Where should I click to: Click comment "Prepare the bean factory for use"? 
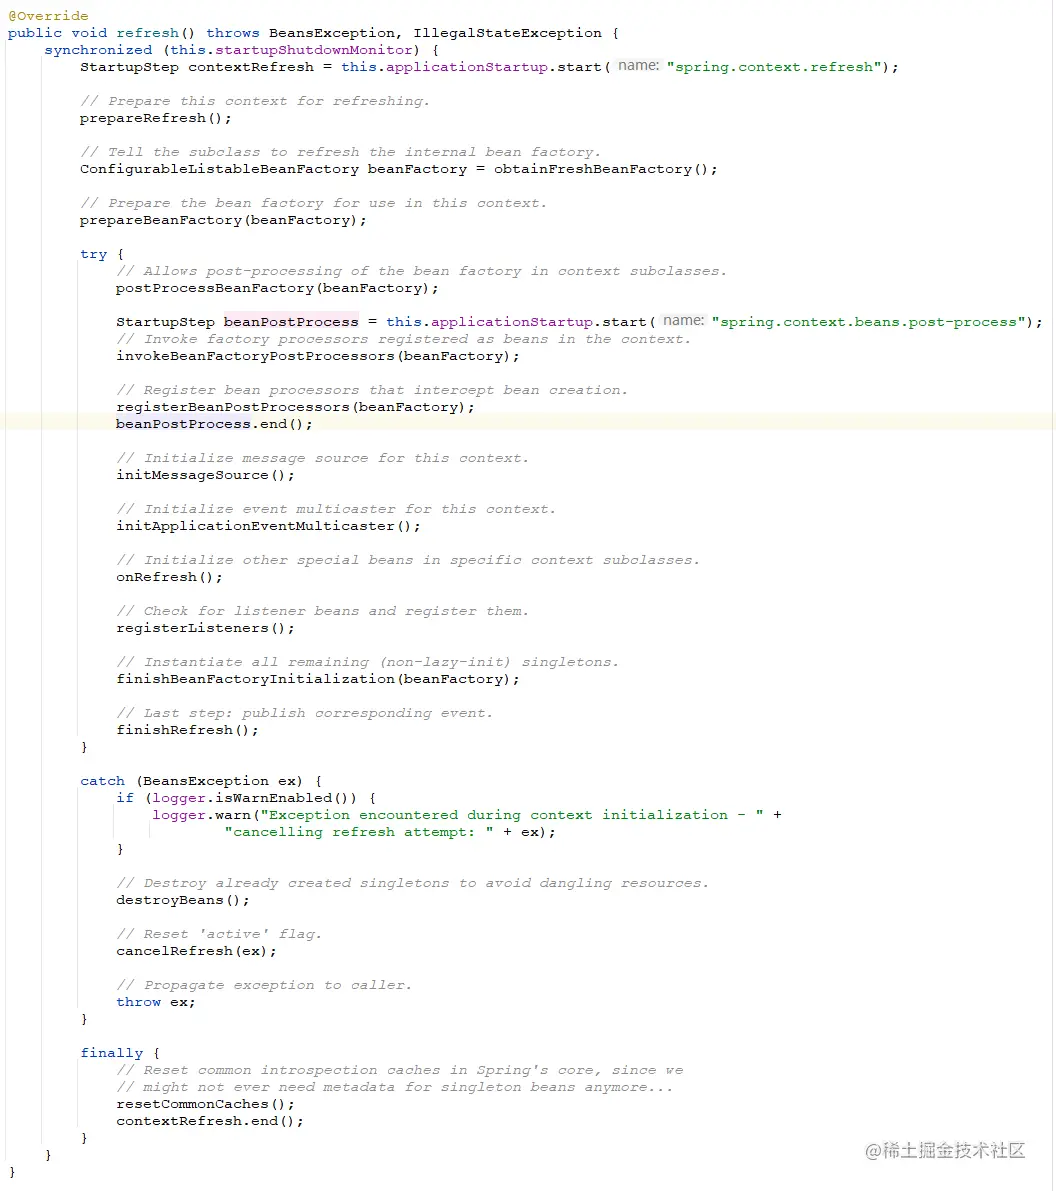[x=313, y=203]
